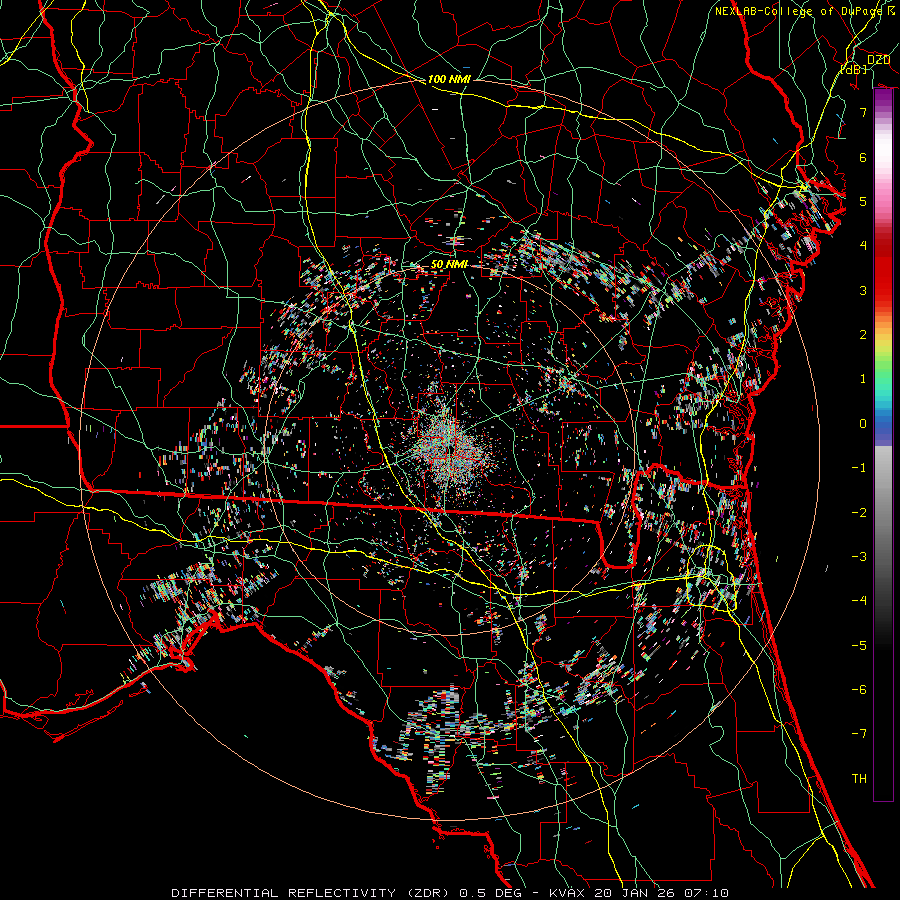This screenshot has width=900, height=900.
Task: Select the gray band near -2 dB
Action: click(883, 510)
